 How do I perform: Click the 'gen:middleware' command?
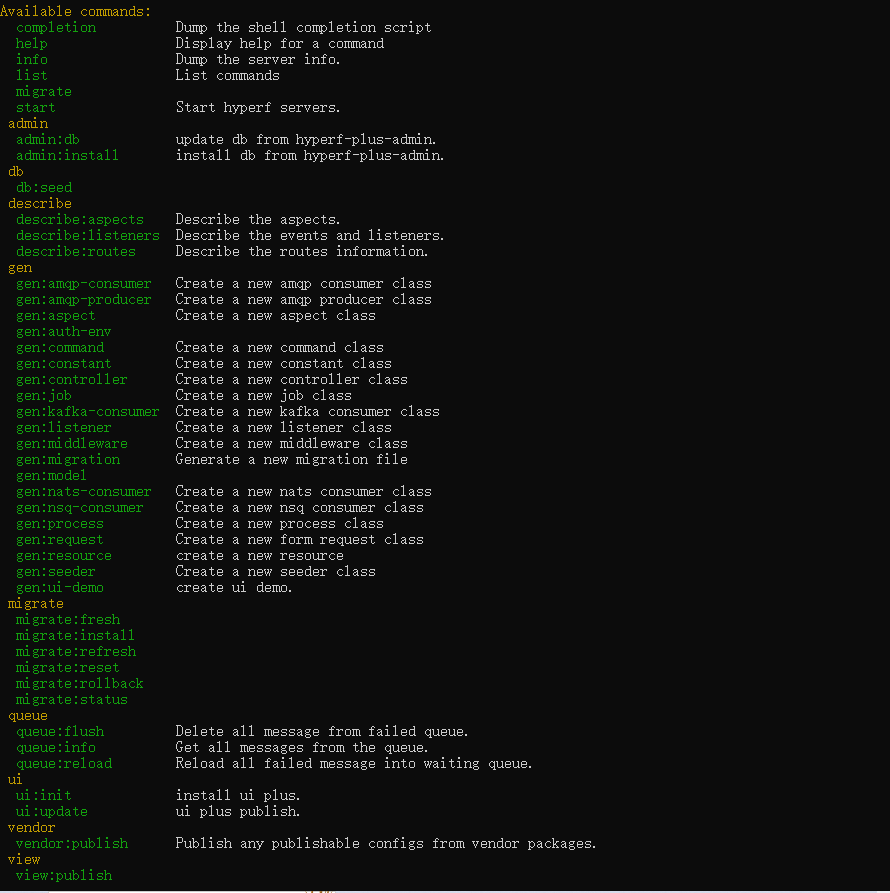pos(72,443)
